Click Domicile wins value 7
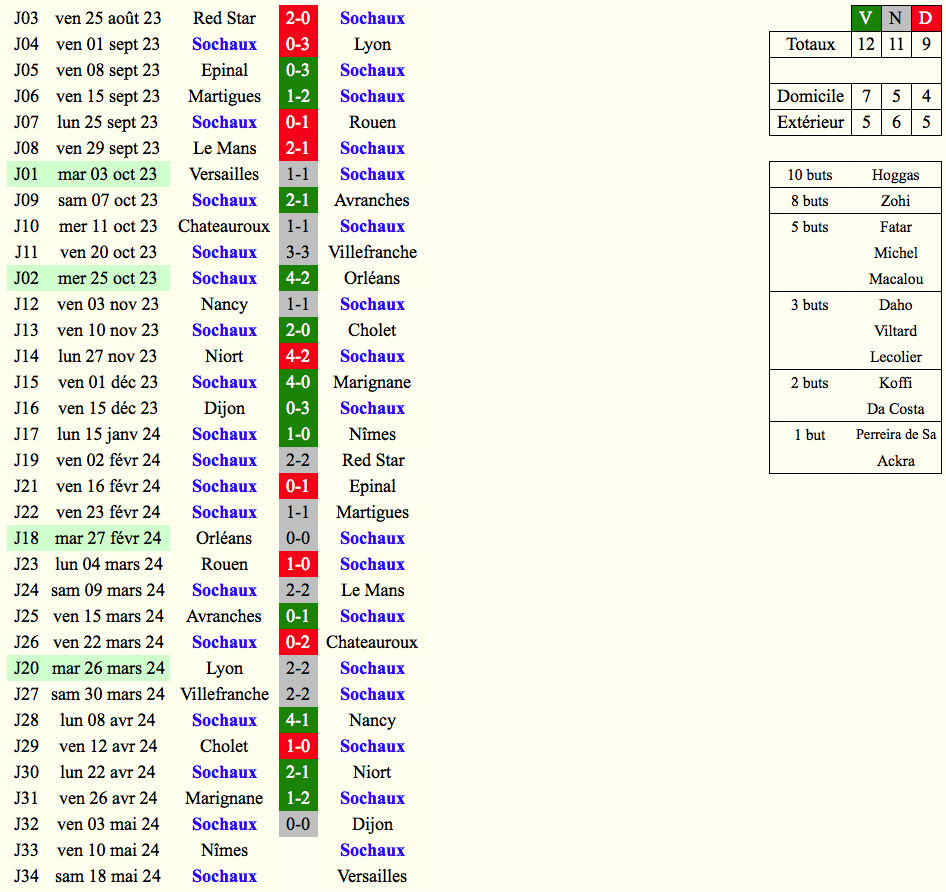946x892 pixels. point(866,97)
